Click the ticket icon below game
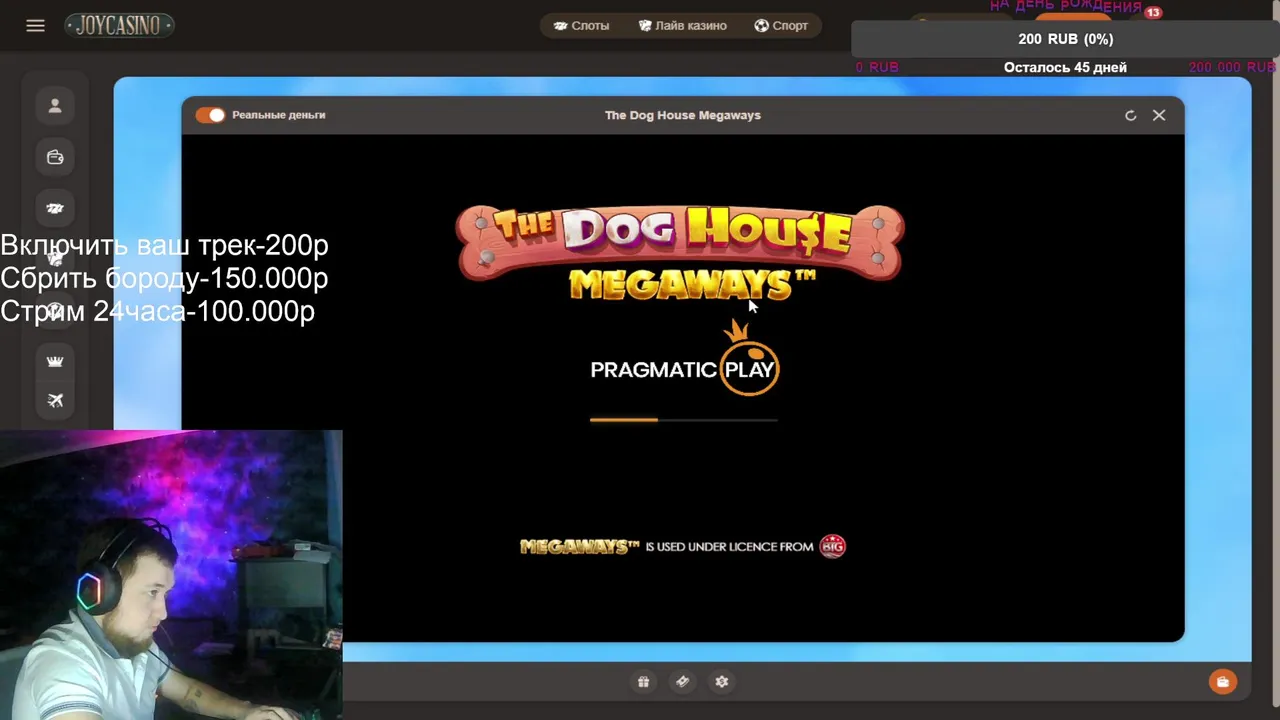Image resolution: width=1280 pixels, height=720 pixels. click(x=682, y=682)
